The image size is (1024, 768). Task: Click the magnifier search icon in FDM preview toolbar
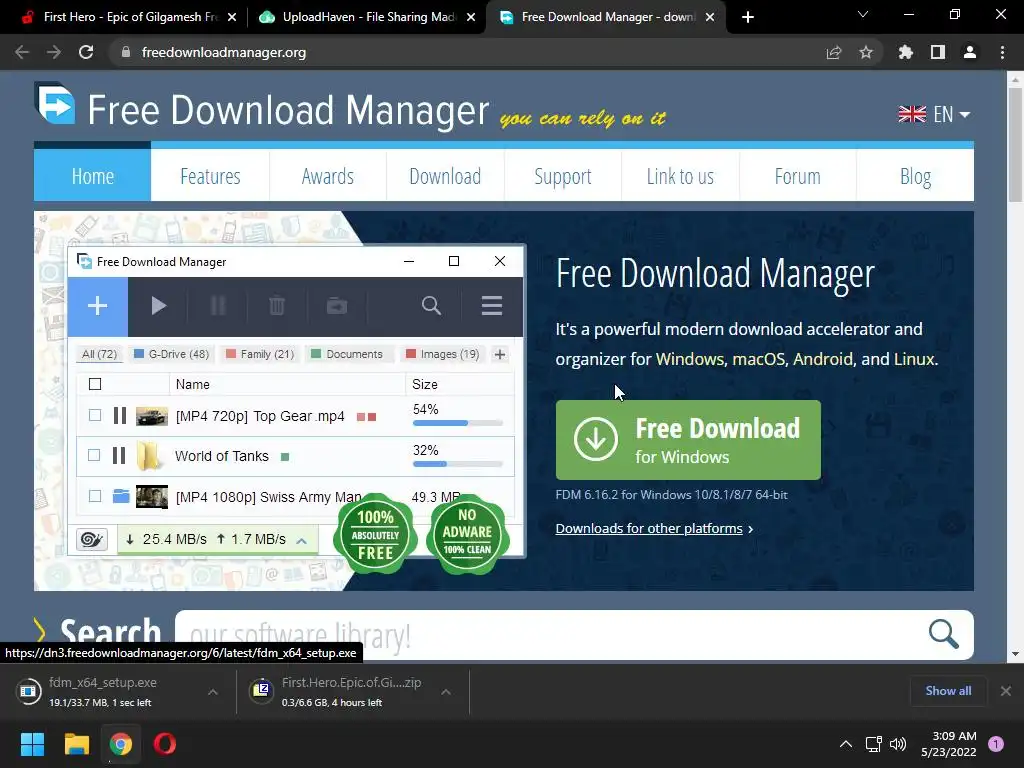click(x=431, y=306)
